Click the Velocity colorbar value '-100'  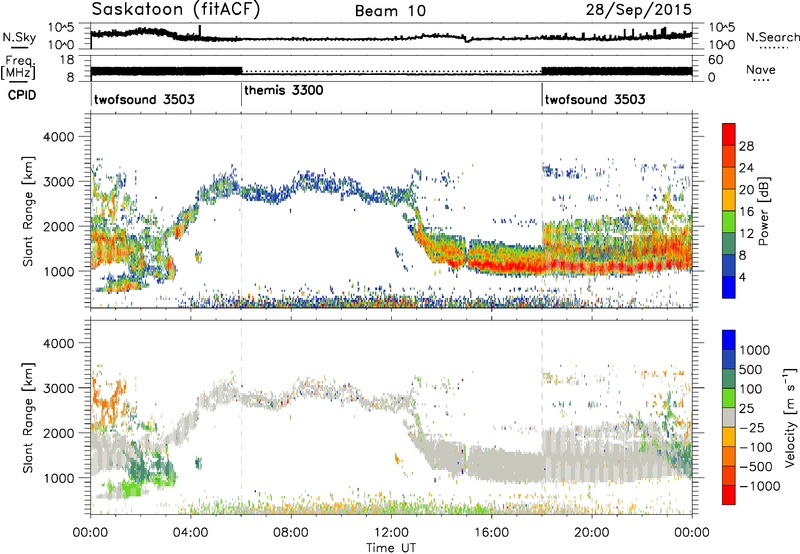[755, 447]
